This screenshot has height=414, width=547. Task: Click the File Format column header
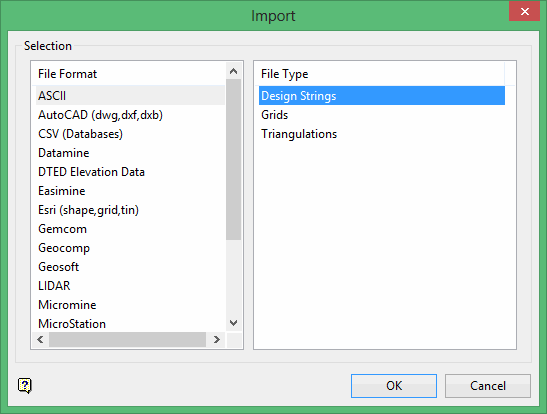click(x=129, y=74)
